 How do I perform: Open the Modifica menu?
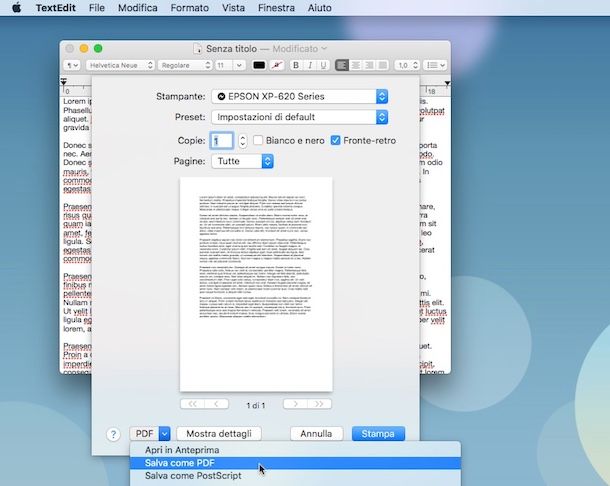(138, 8)
